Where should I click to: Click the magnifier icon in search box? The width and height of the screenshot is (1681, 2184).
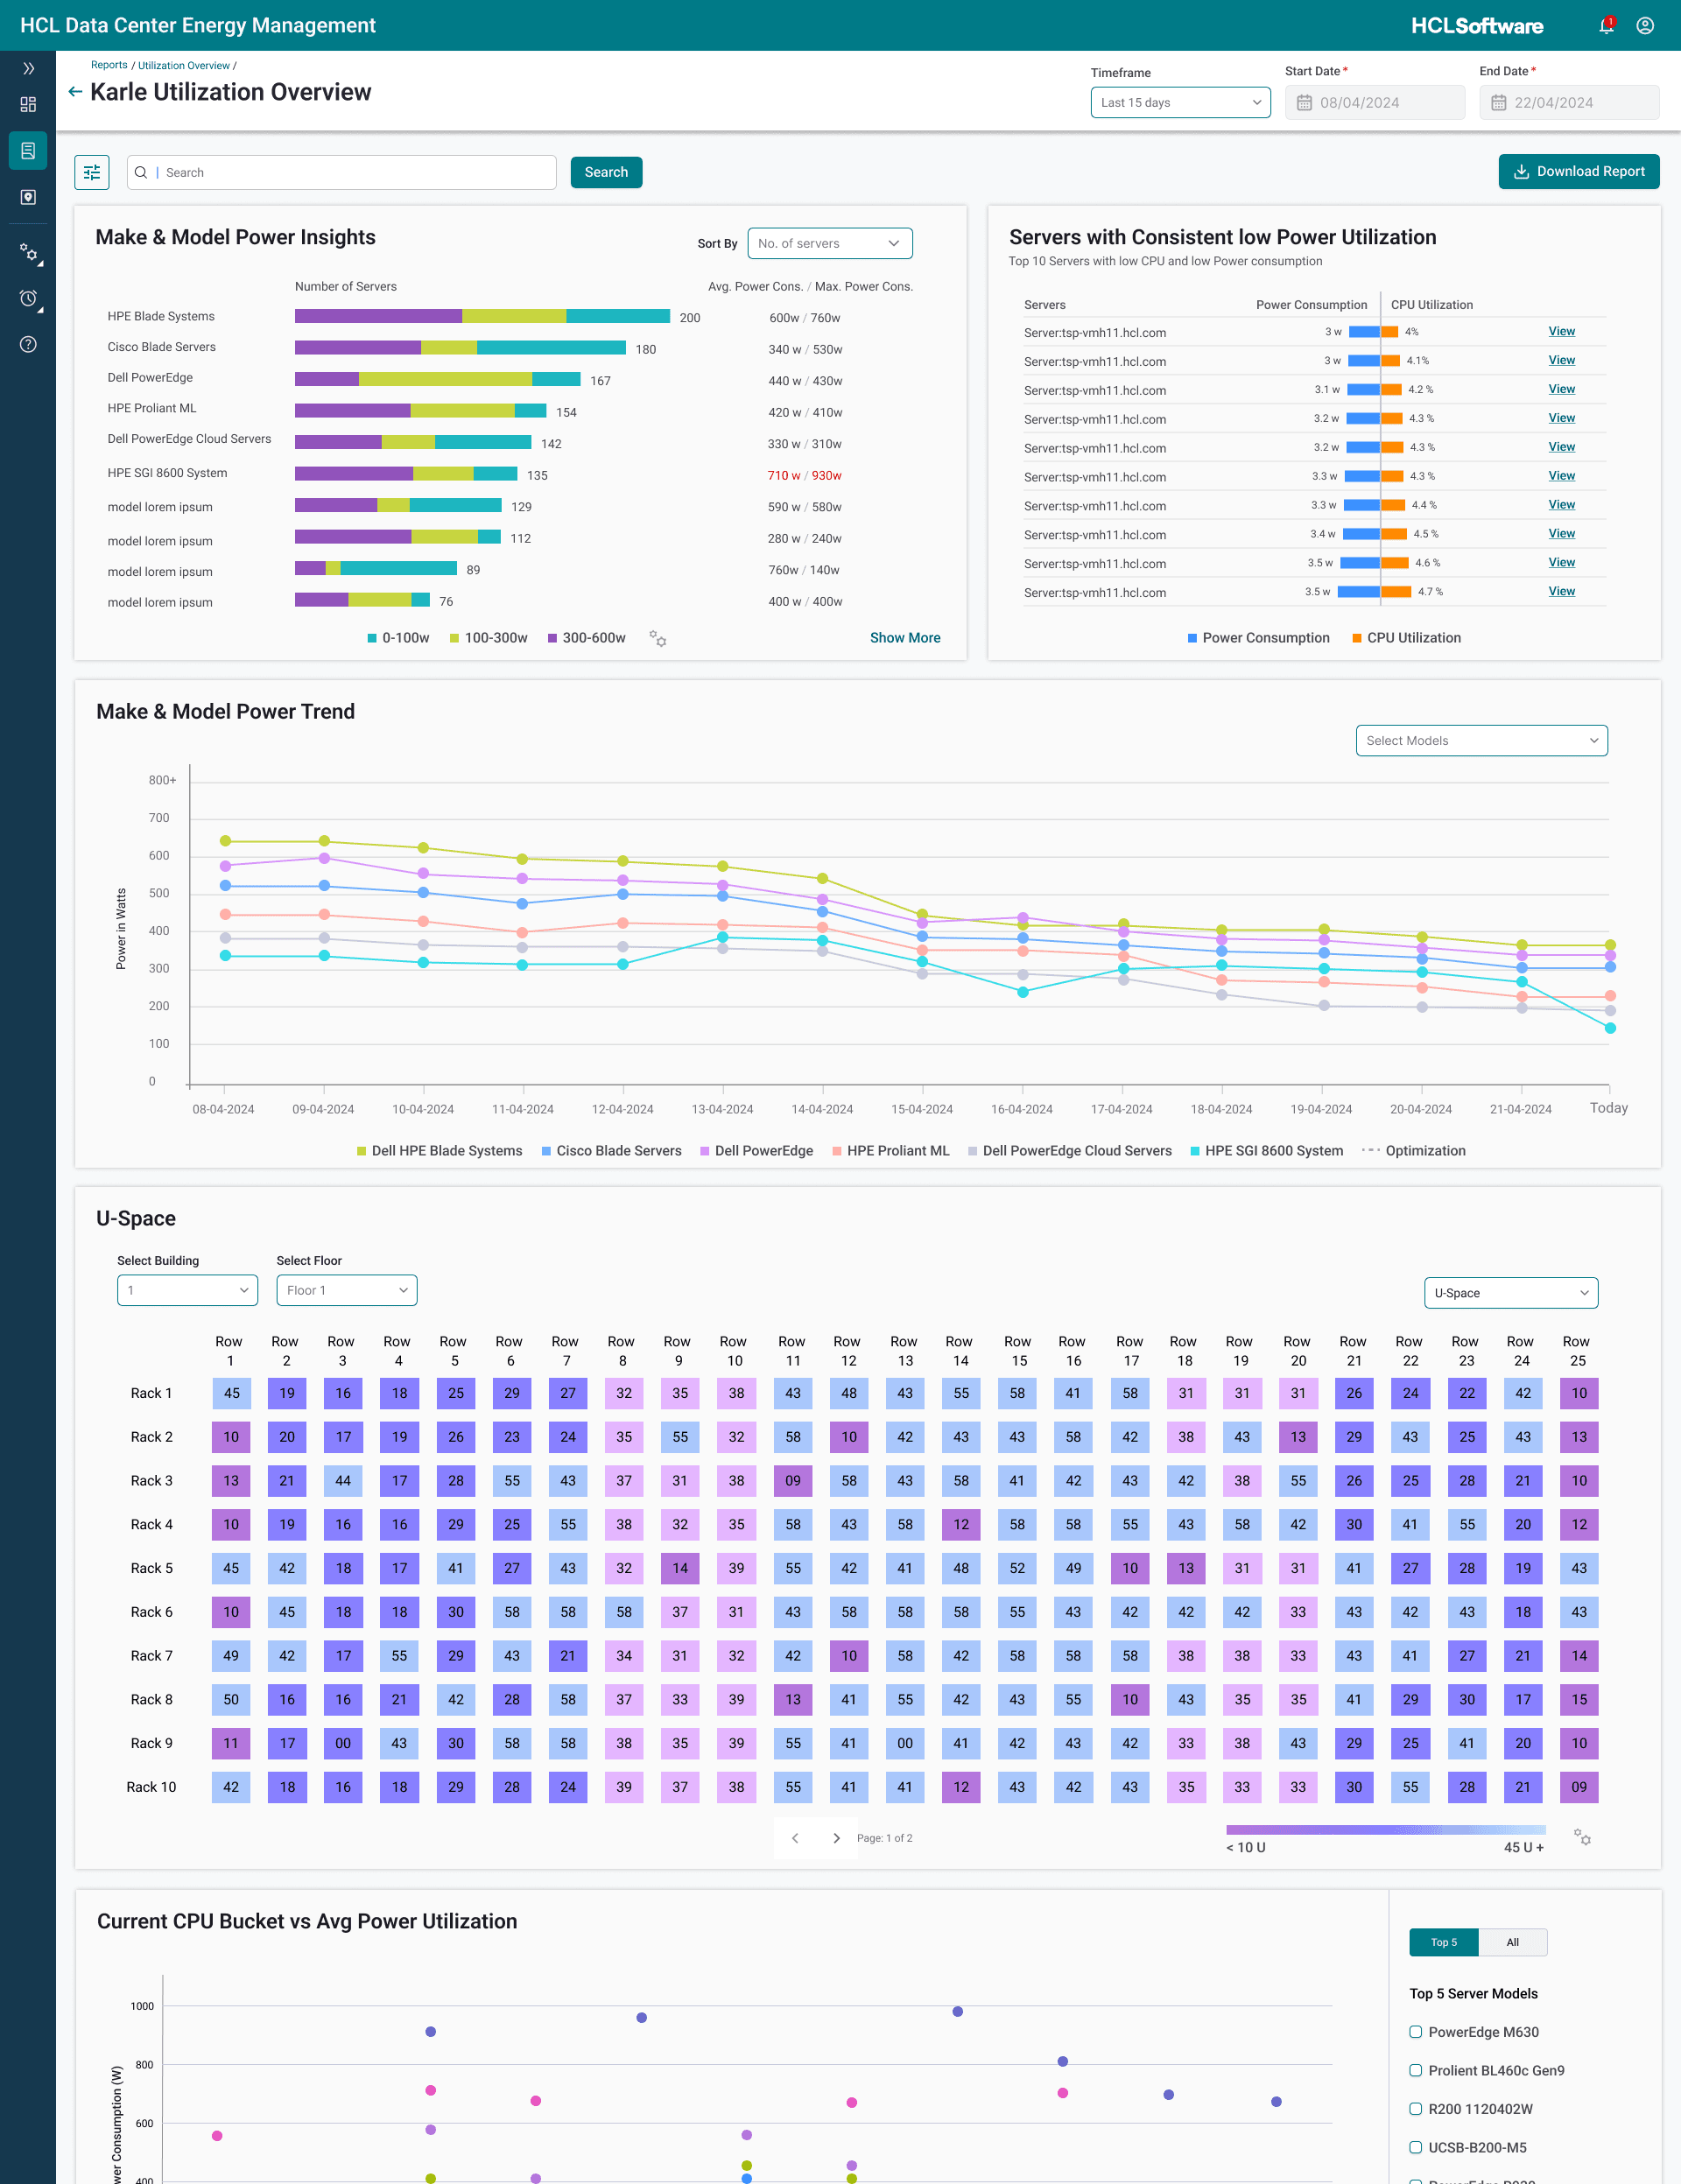point(141,172)
